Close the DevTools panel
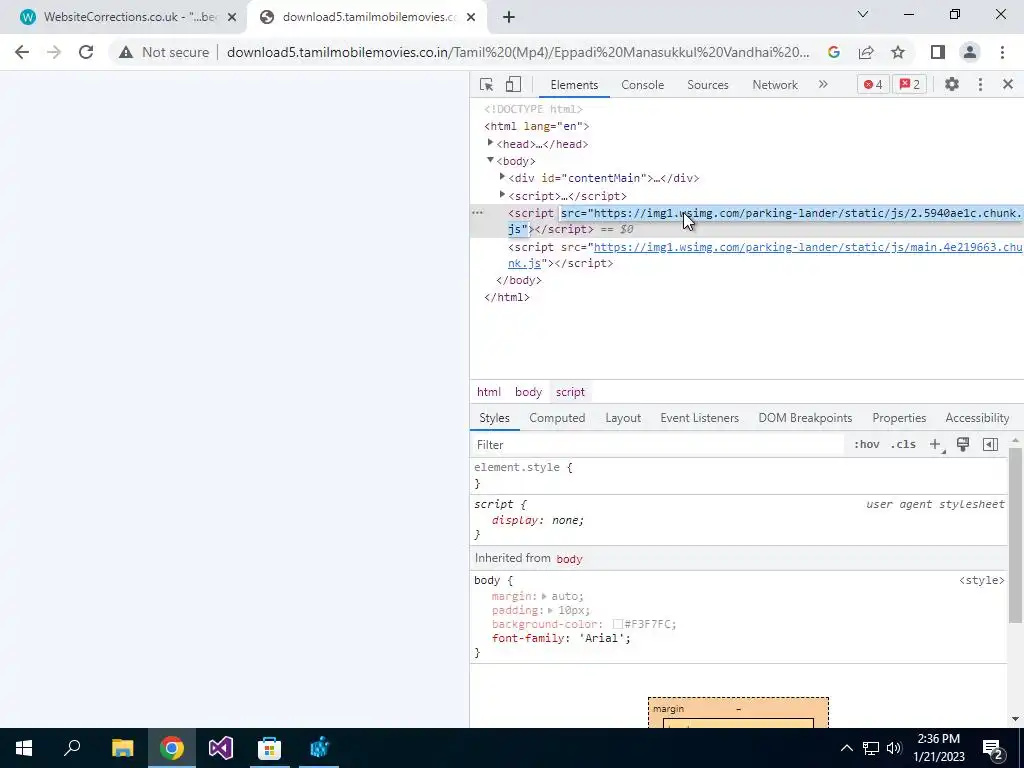 tap(1008, 84)
